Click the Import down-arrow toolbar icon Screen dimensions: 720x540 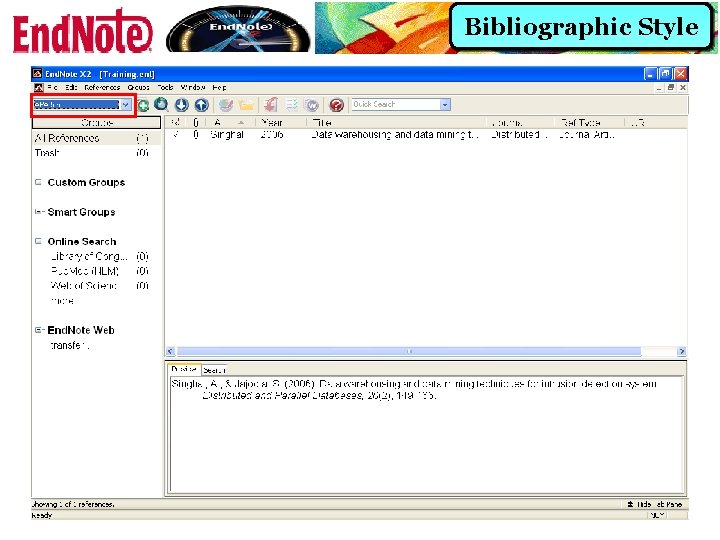(181, 105)
